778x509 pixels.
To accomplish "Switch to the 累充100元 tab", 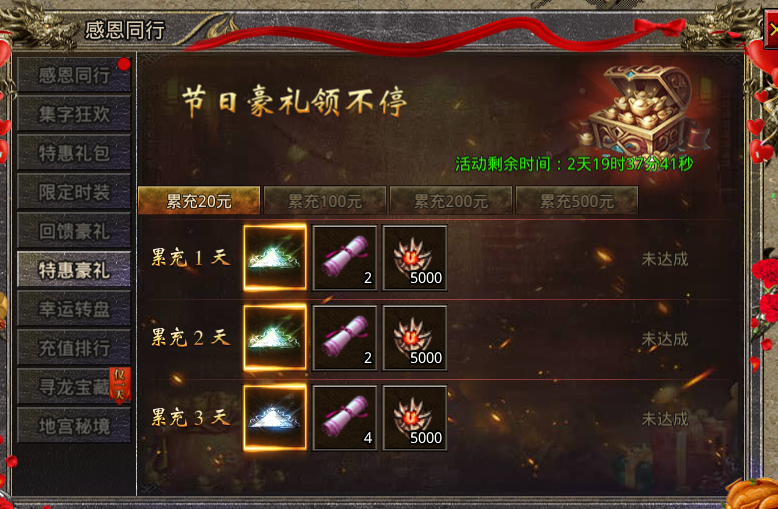I will (x=325, y=200).
